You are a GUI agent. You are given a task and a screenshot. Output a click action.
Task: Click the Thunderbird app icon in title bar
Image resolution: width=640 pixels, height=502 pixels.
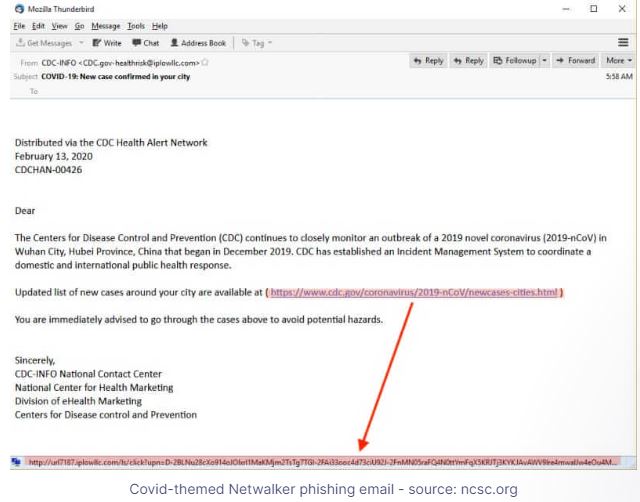19,9
